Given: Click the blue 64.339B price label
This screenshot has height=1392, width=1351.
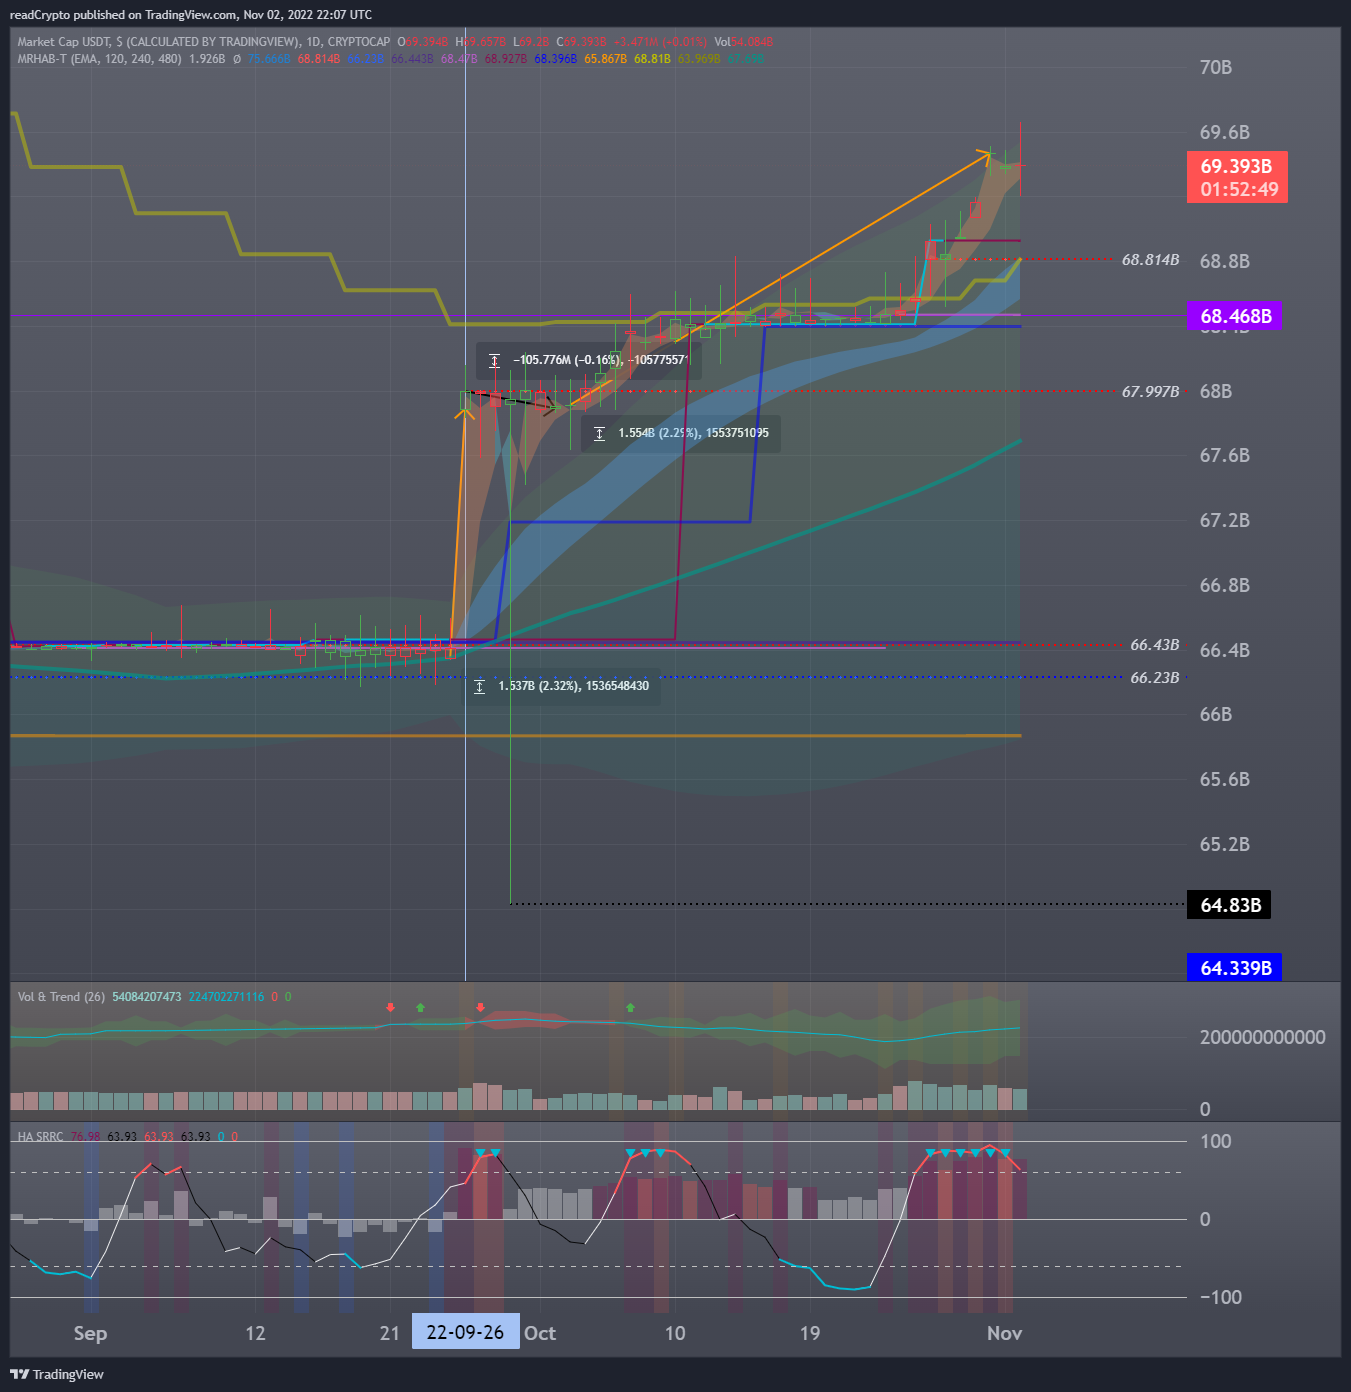Looking at the screenshot, I should pos(1235,968).
